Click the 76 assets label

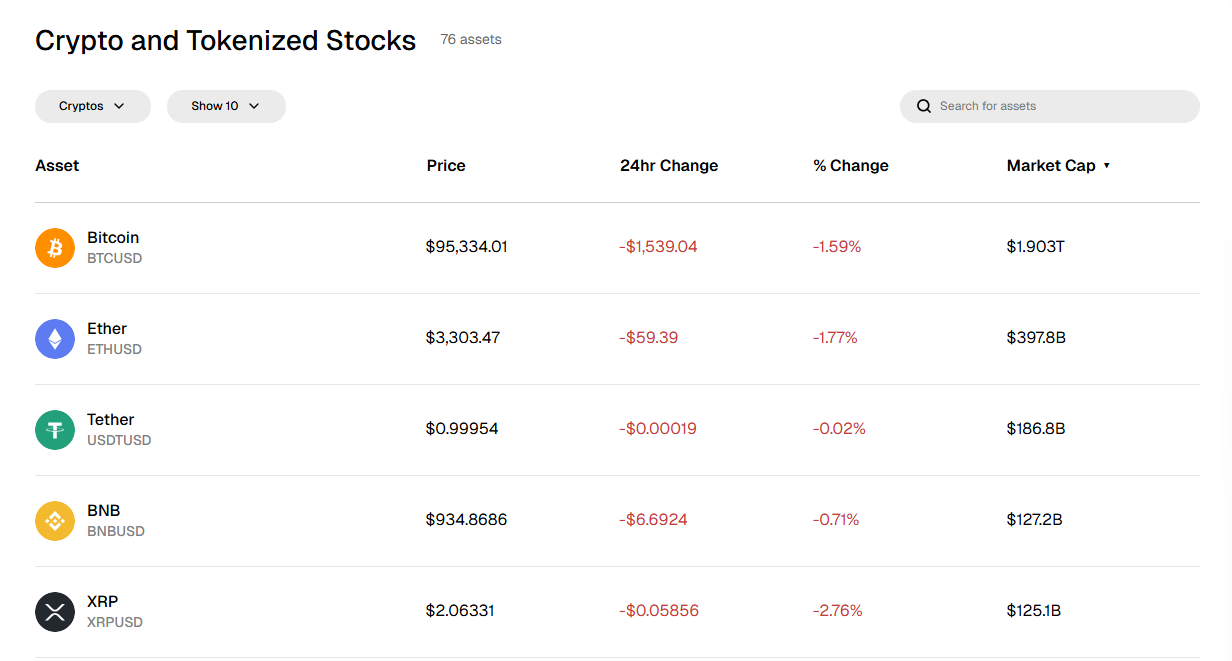point(470,39)
